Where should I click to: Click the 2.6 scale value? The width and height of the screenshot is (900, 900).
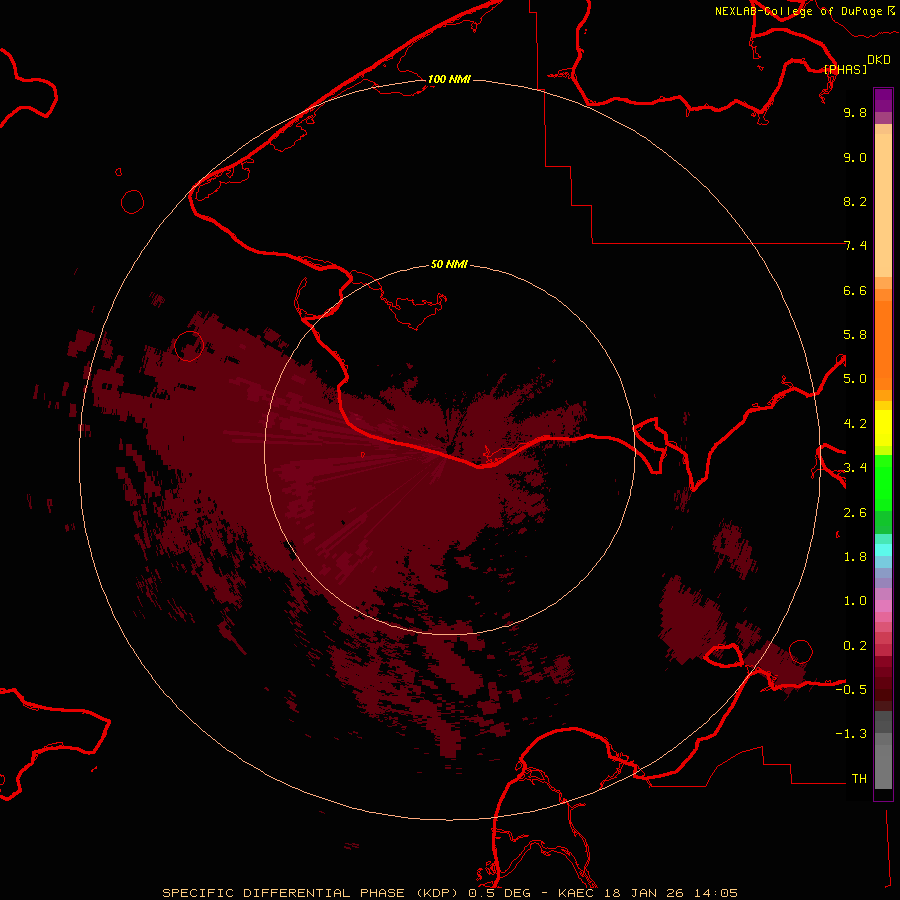(x=855, y=513)
